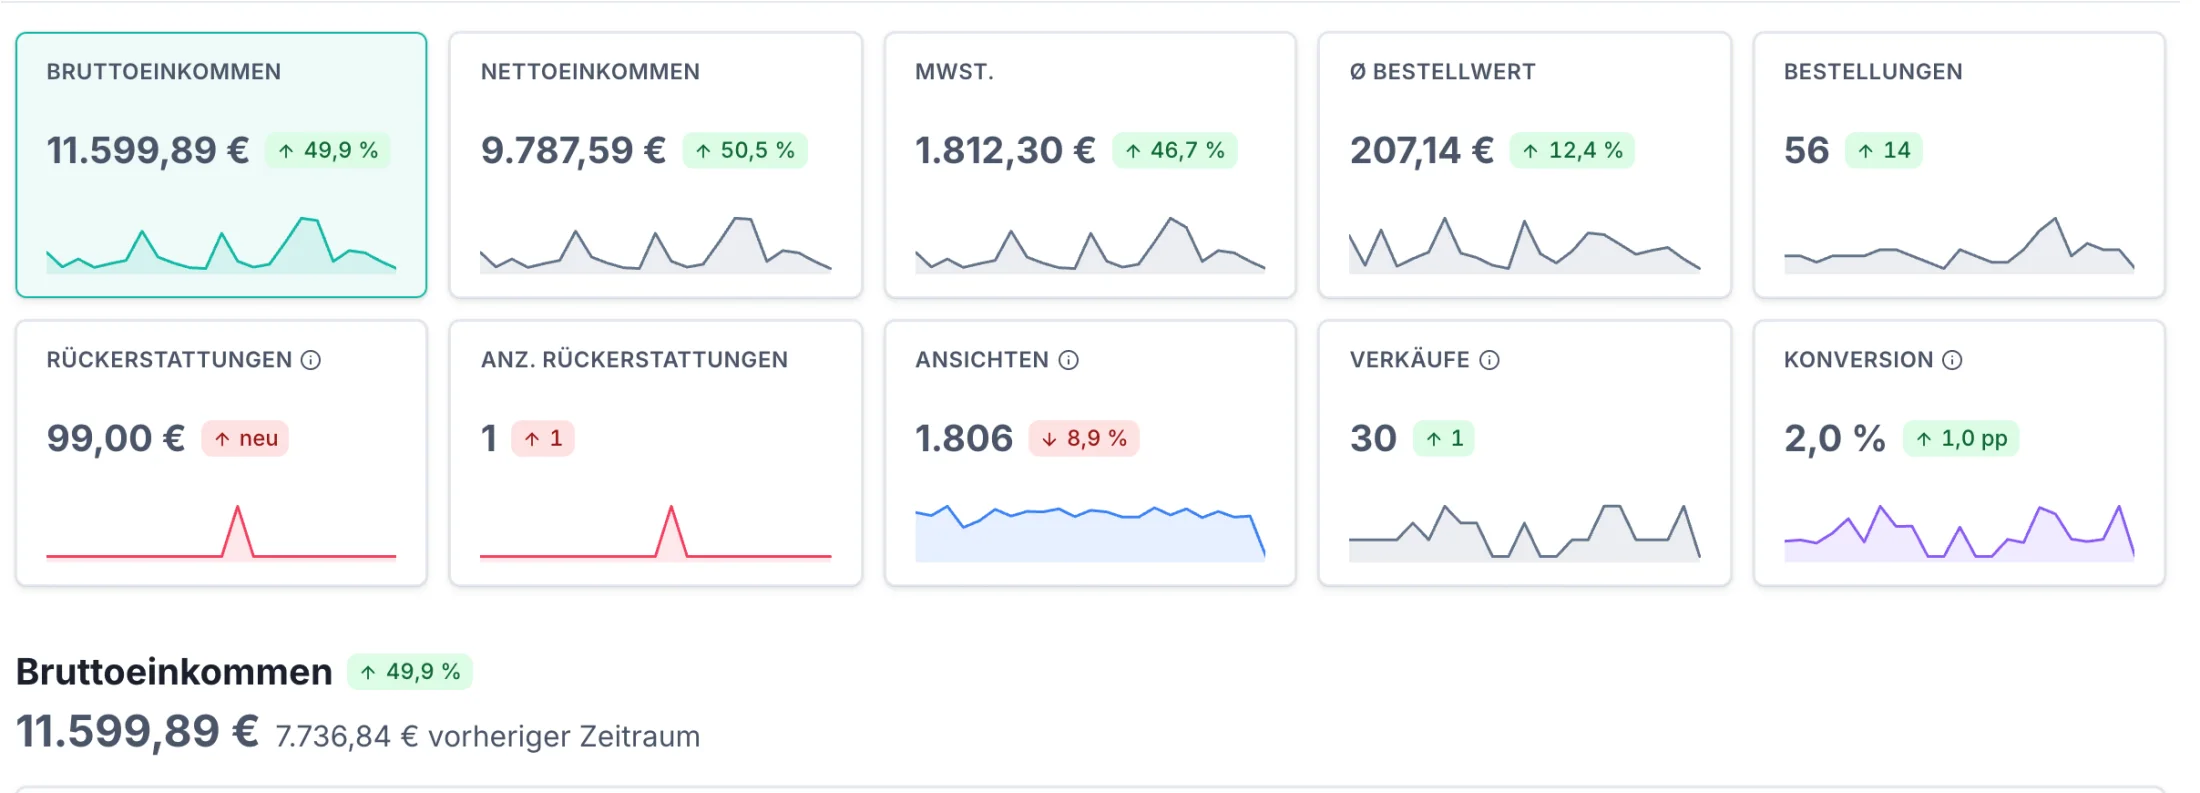
Task: Select the Ø Bestellwert card
Action: (1525, 165)
